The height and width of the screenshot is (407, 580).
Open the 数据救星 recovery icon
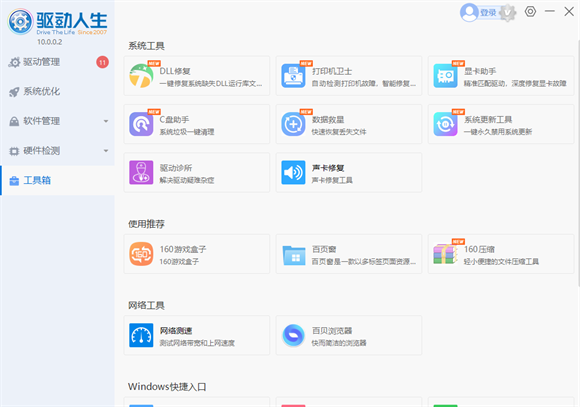(293, 124)
